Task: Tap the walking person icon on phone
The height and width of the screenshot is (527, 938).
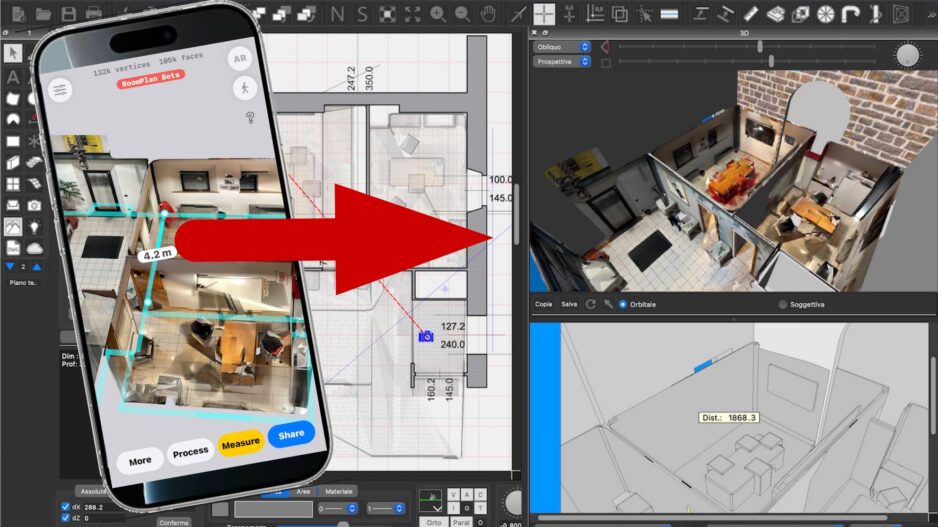Action: 243,88
